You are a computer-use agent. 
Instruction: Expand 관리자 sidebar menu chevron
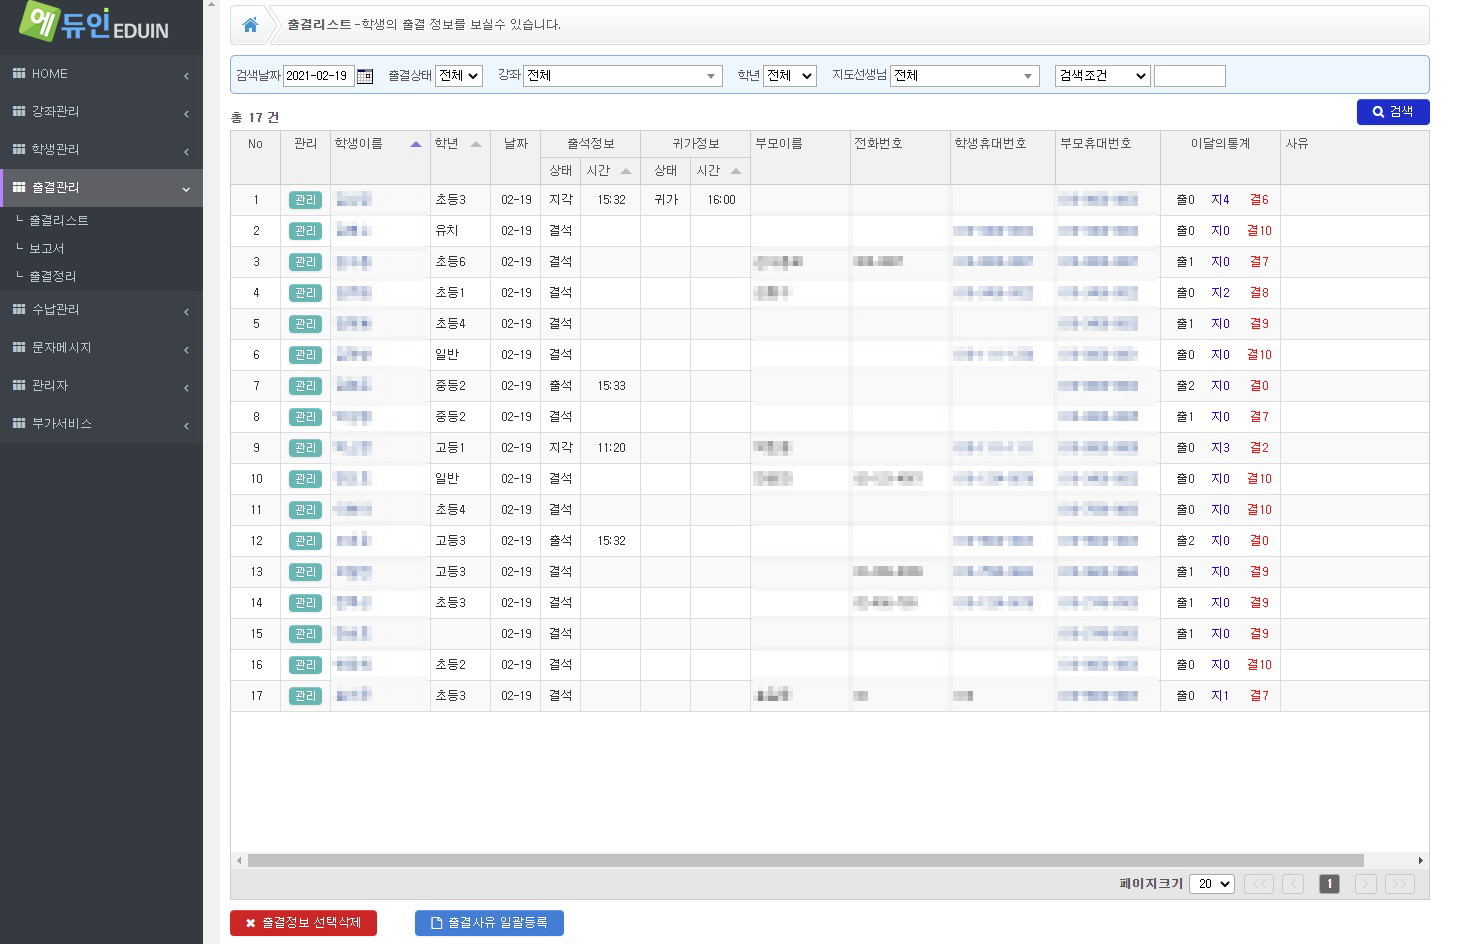coord(186,388)
